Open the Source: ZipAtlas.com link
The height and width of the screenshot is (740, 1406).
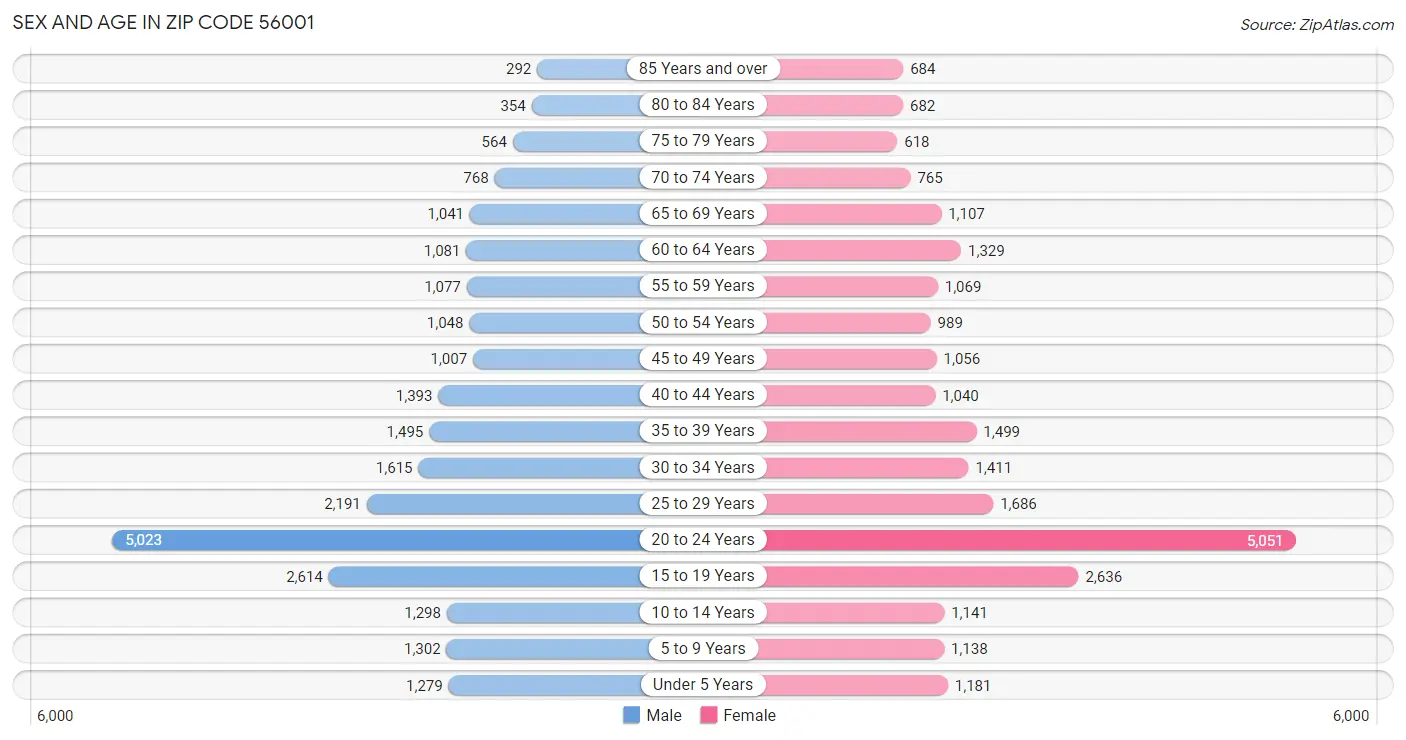point(1317,25)
